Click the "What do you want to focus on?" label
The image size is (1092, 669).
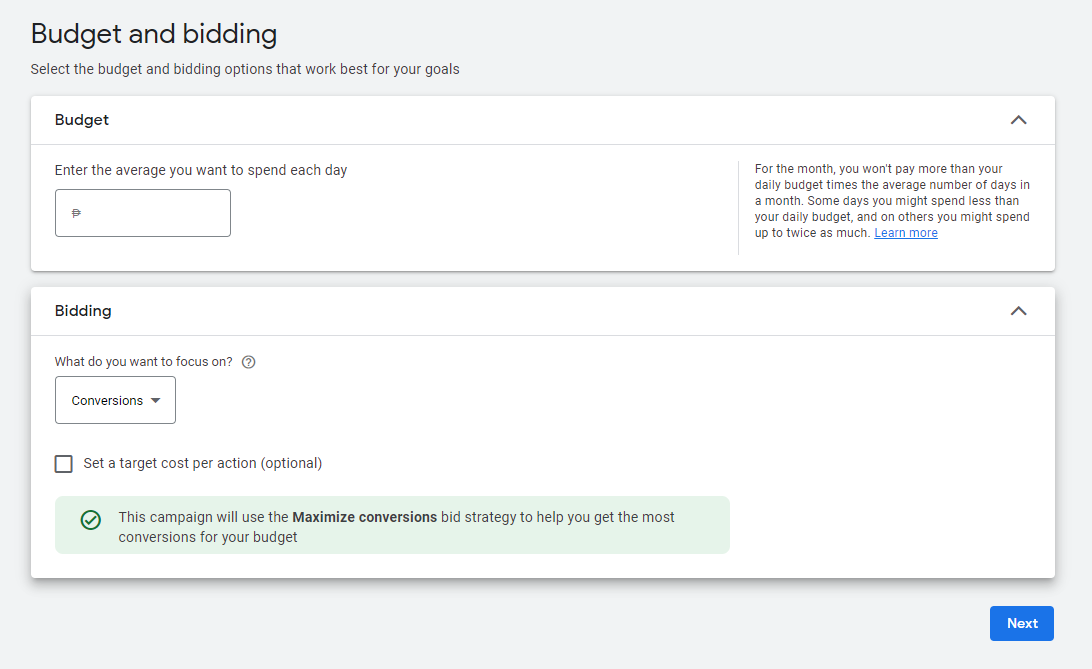[x=143, y=362]
